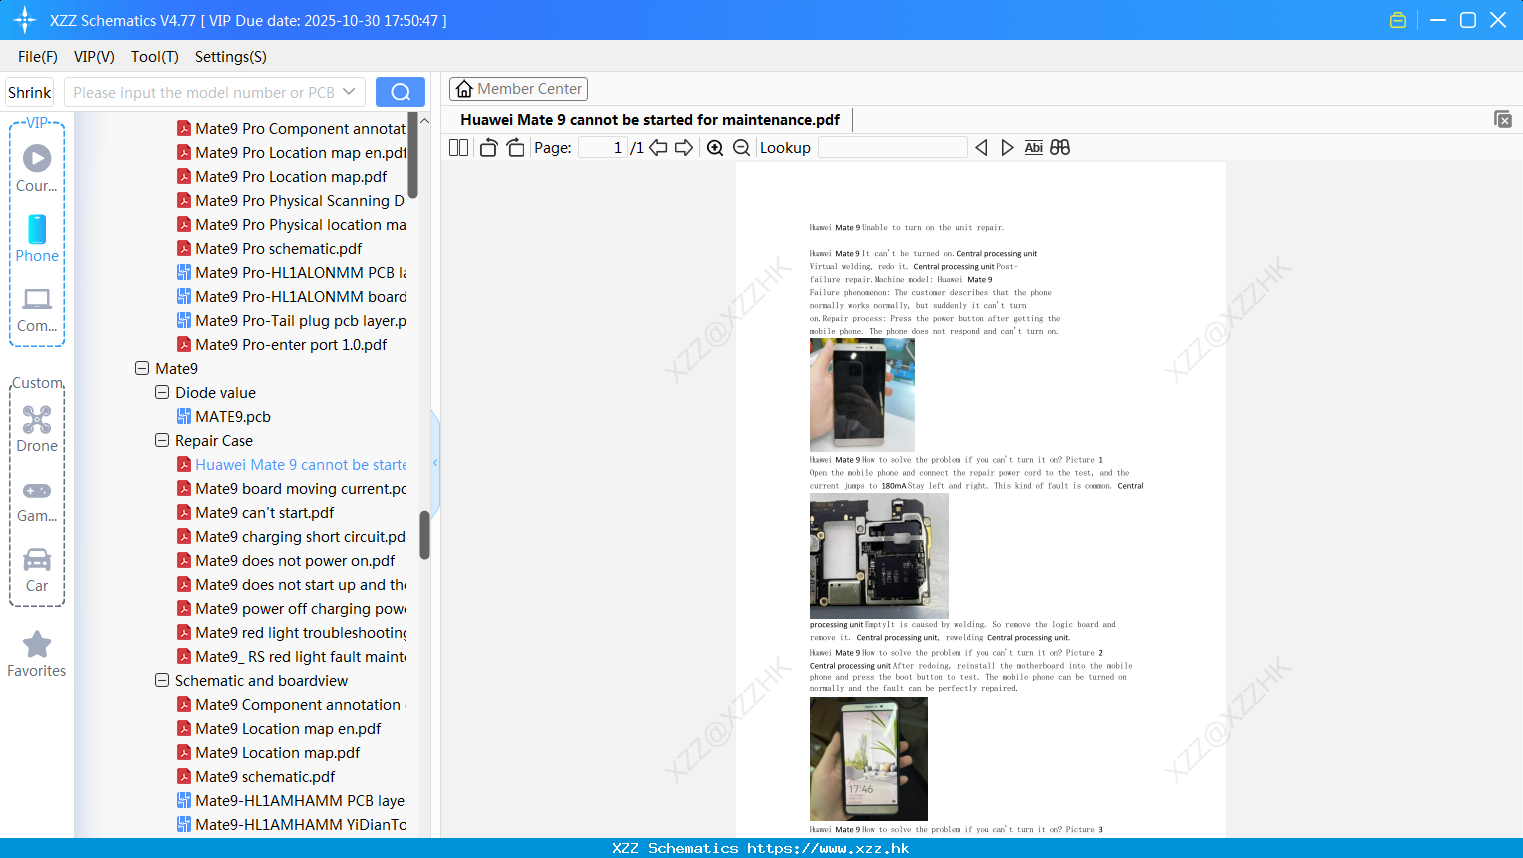Rotate the page clockwise
This screenshot has width=1523, height=858.
click(x=515, y=148)
